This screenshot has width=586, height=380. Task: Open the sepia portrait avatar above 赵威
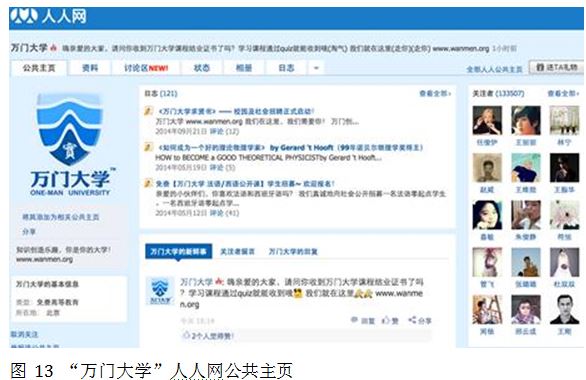(487, 167)
